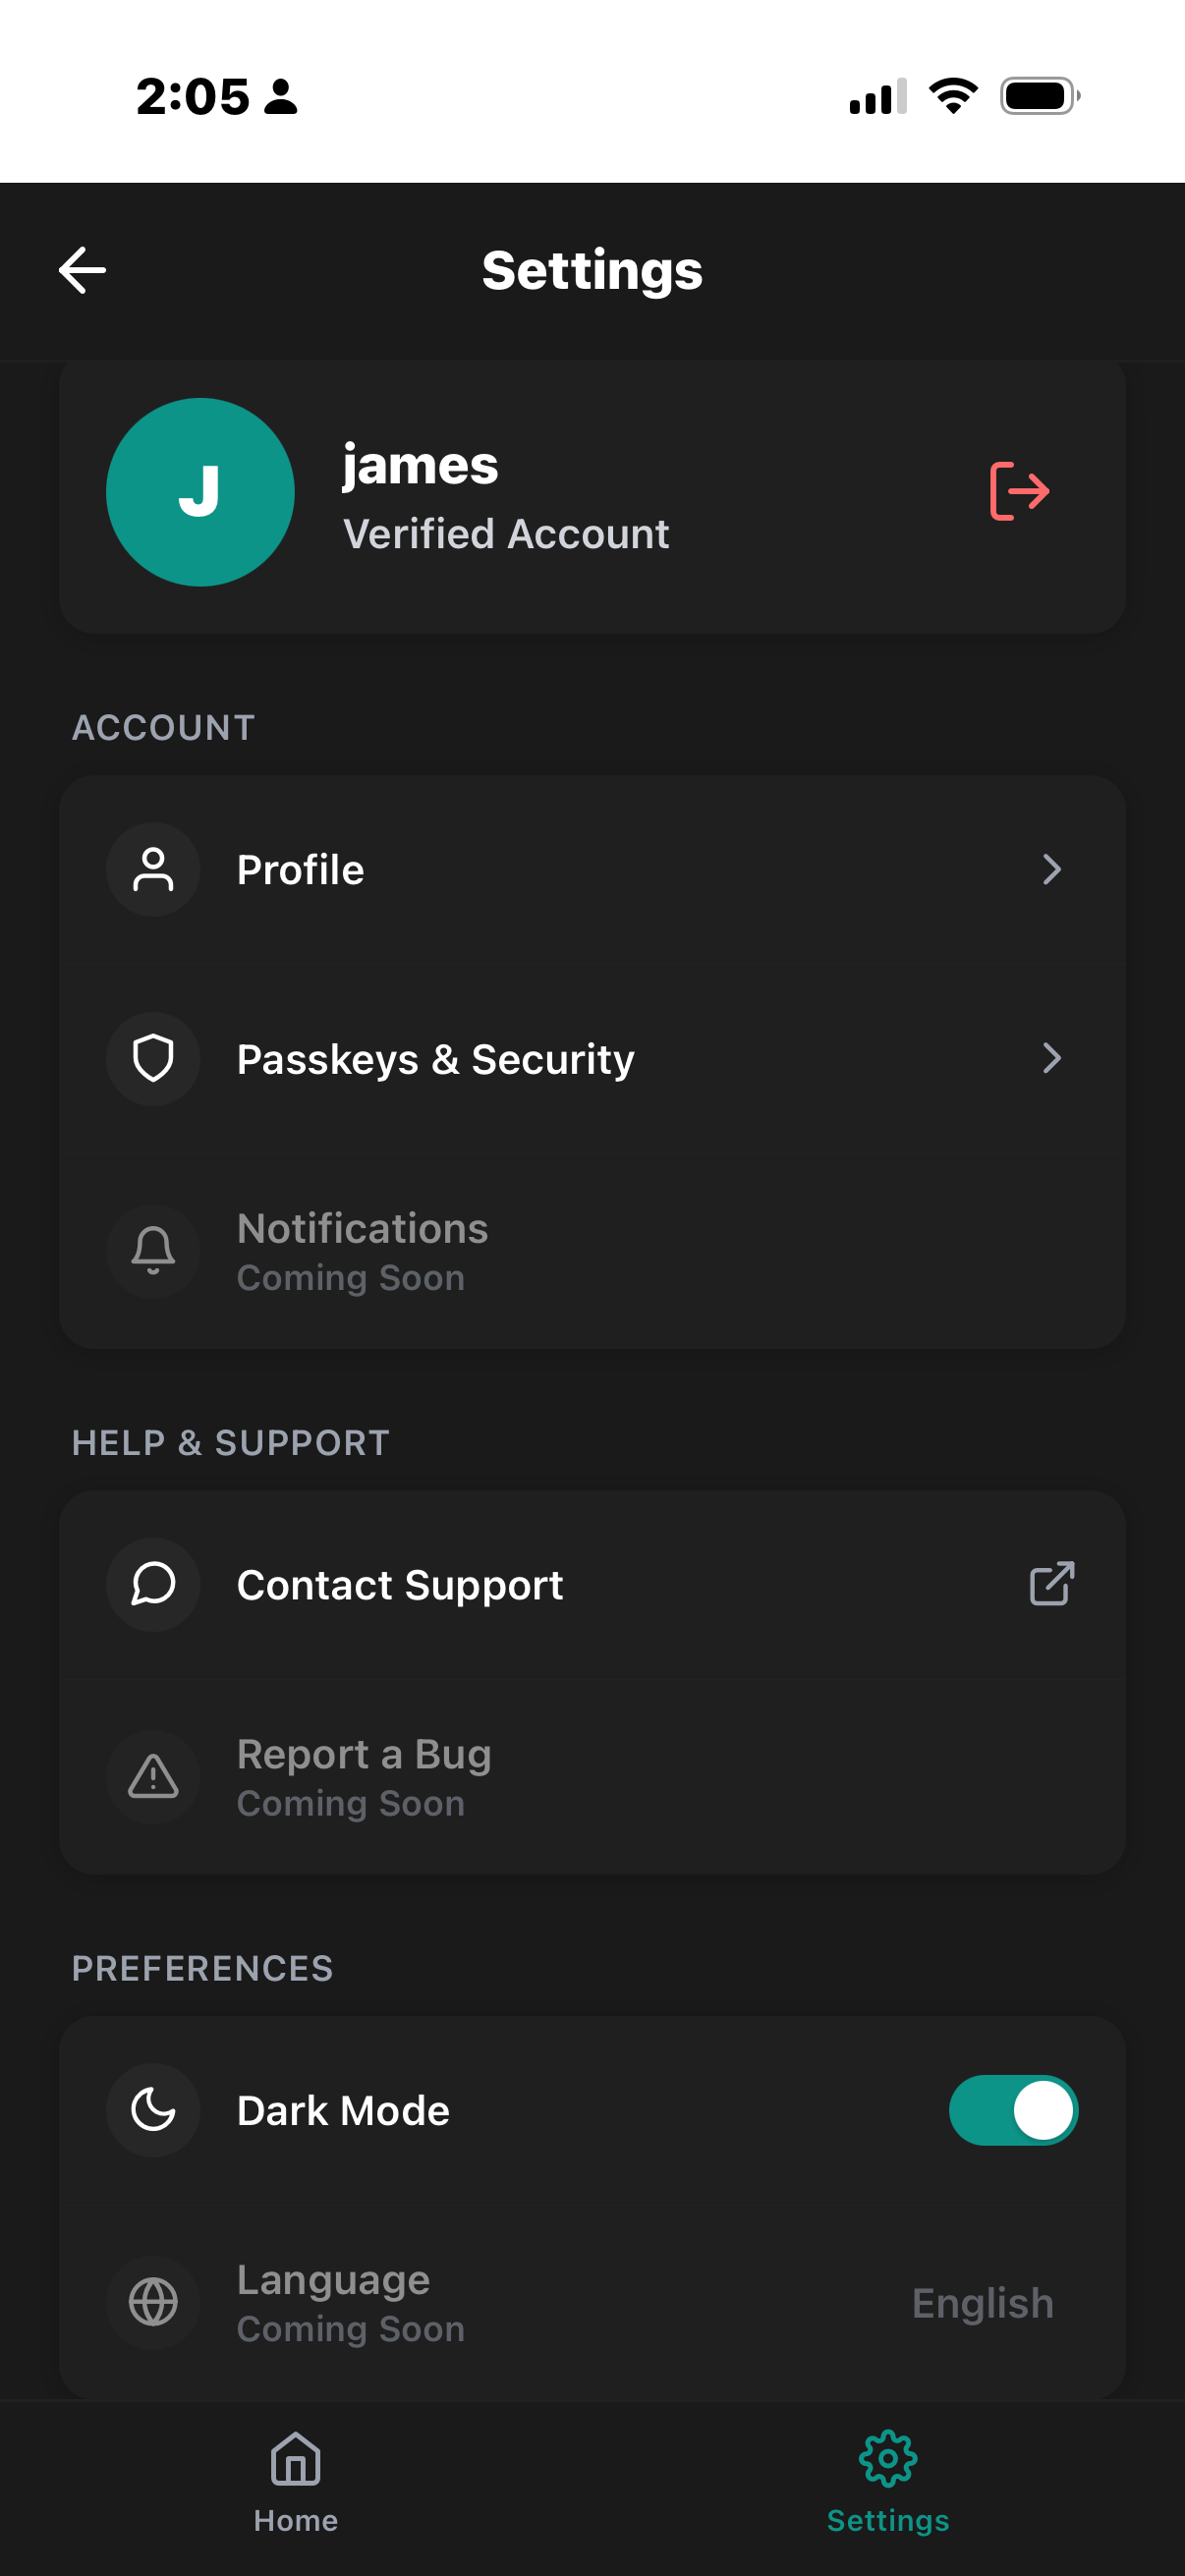Open Passkeys & Security via chevron
Image resolution: width=1185 pixels, height=2576 pixels.
pos(1051,1058)
